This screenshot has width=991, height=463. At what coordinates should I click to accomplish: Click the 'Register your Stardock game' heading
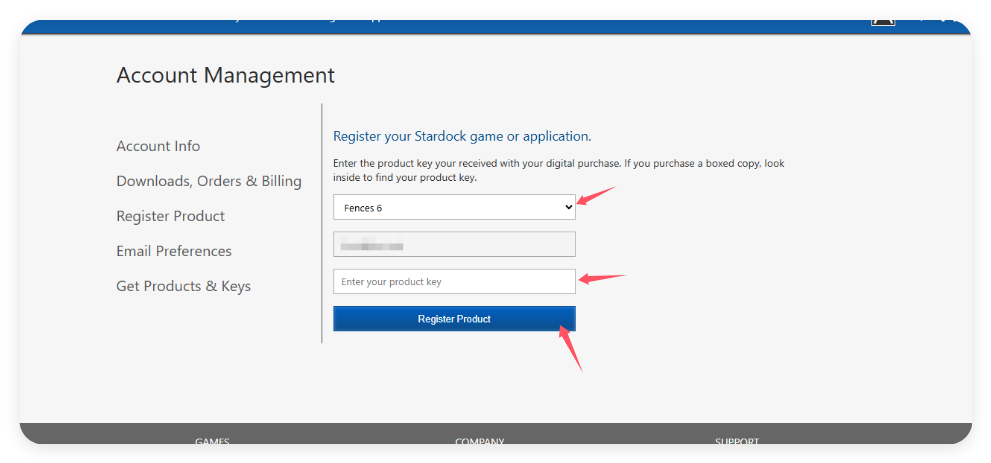pos(462,136)
